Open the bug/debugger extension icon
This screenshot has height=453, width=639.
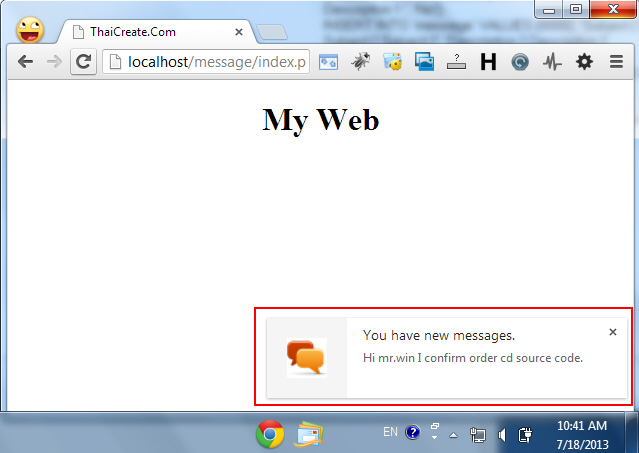[x=361, y=62]
